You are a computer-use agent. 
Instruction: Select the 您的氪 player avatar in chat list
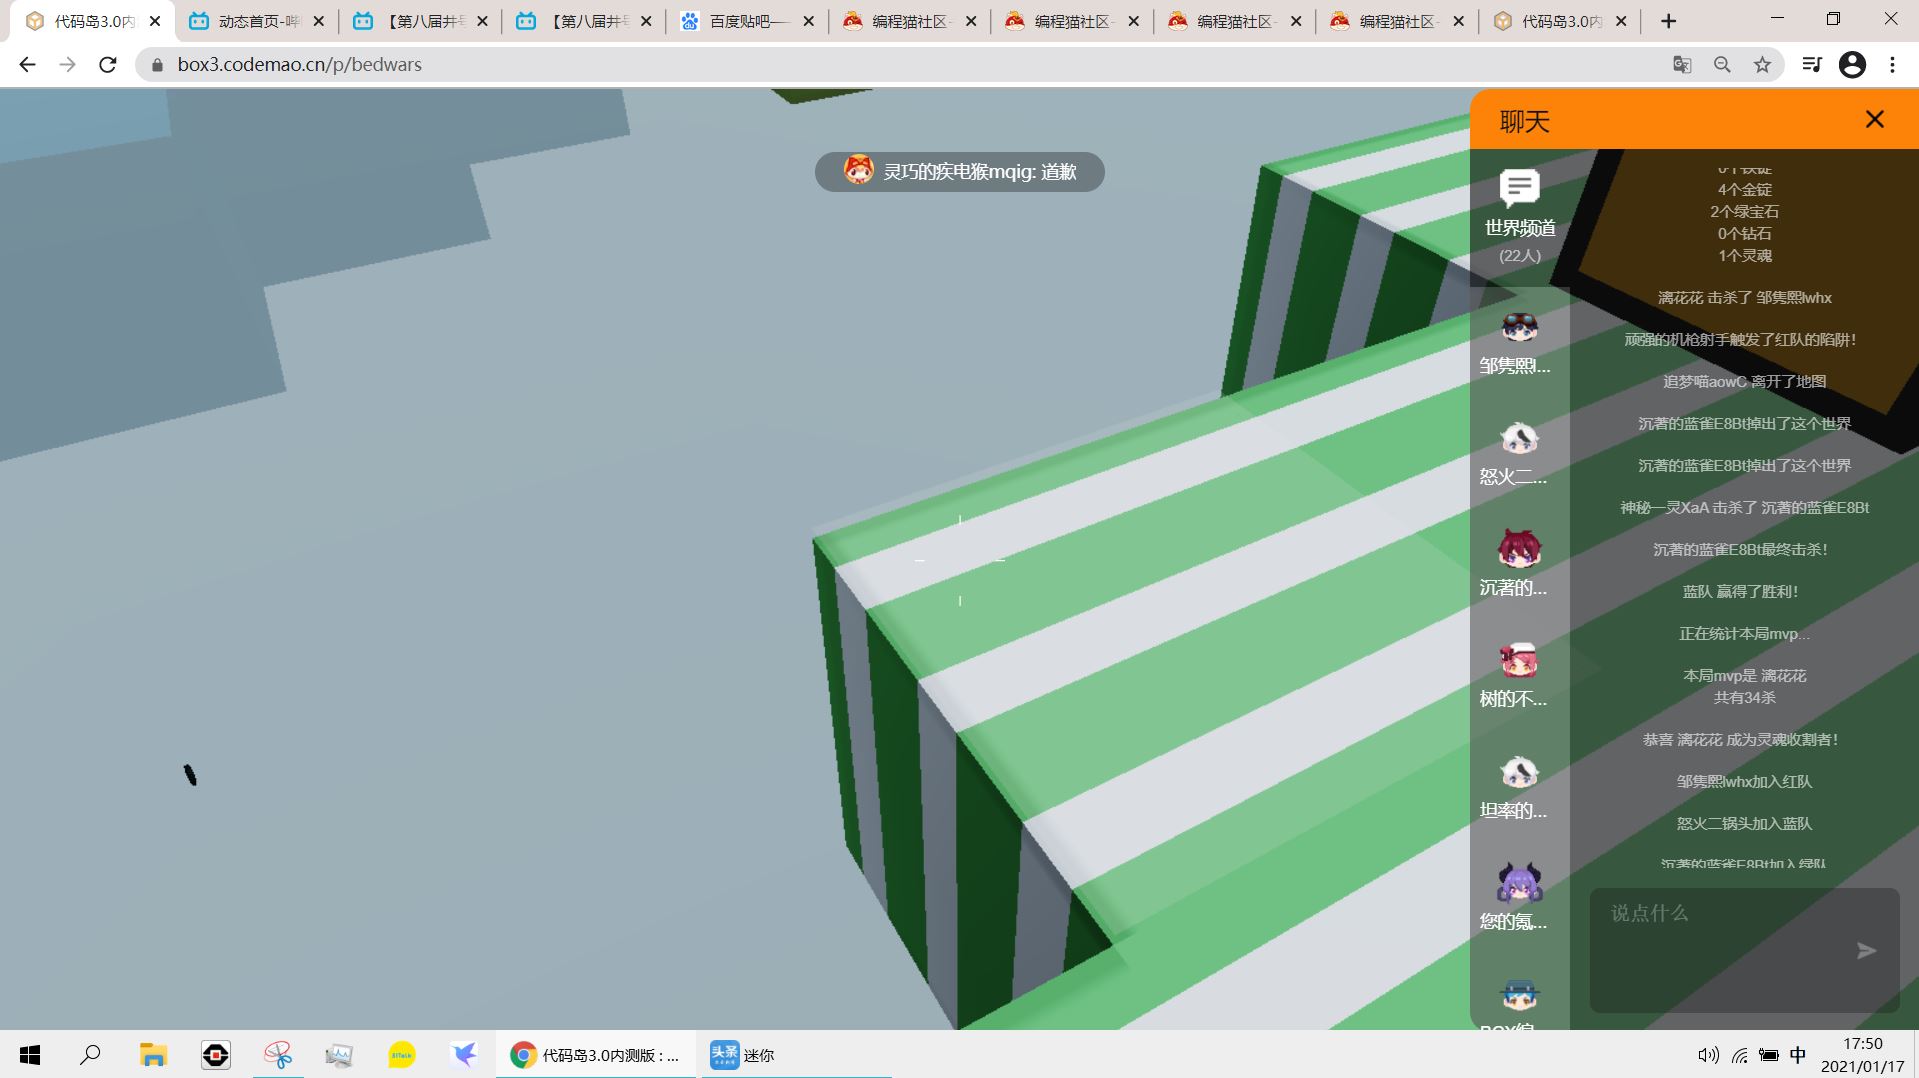[x=1519, y=883]
